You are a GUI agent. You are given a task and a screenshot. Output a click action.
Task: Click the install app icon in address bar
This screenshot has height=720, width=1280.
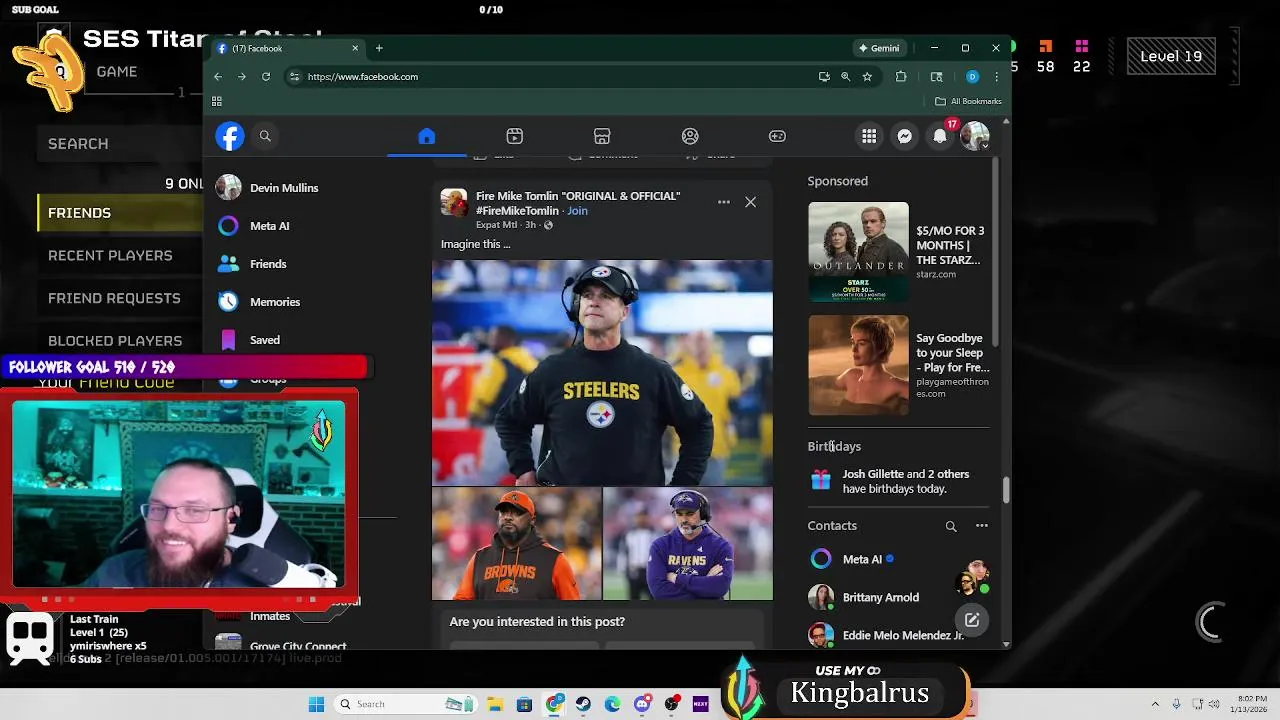824,76
